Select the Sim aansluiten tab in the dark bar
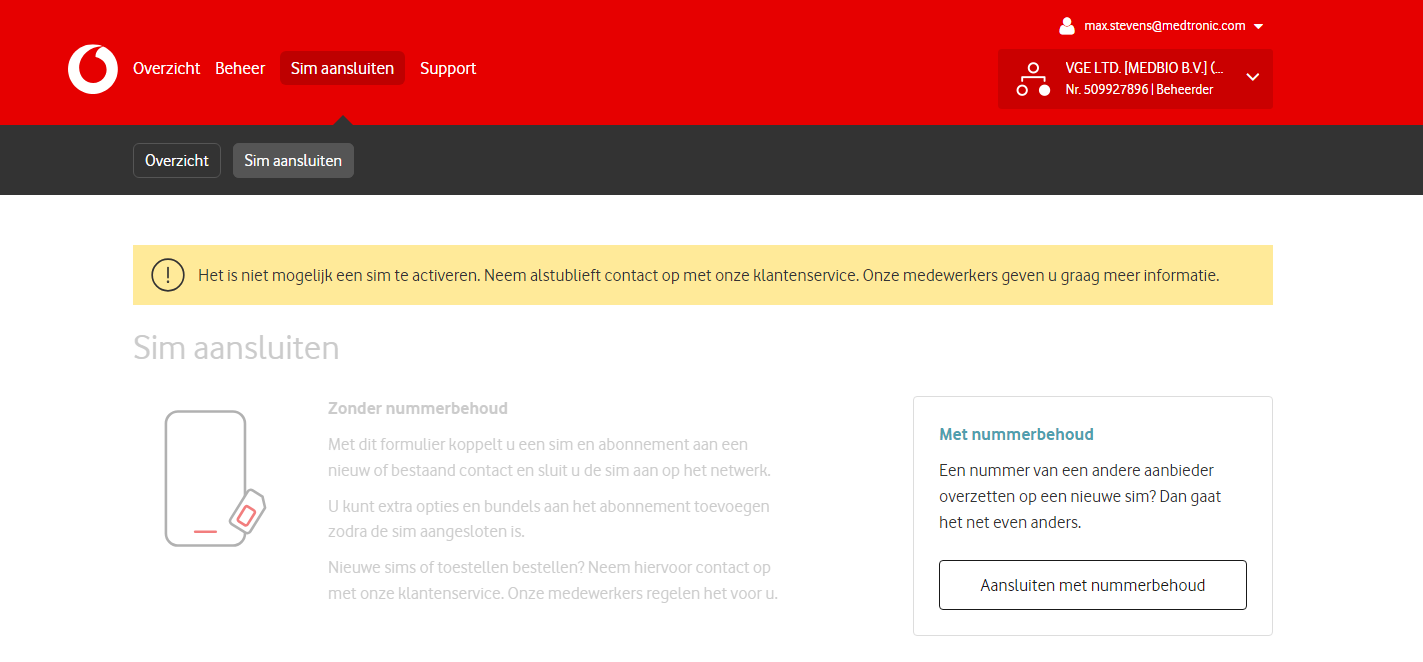1423x662 pixels. pos(293,161)
